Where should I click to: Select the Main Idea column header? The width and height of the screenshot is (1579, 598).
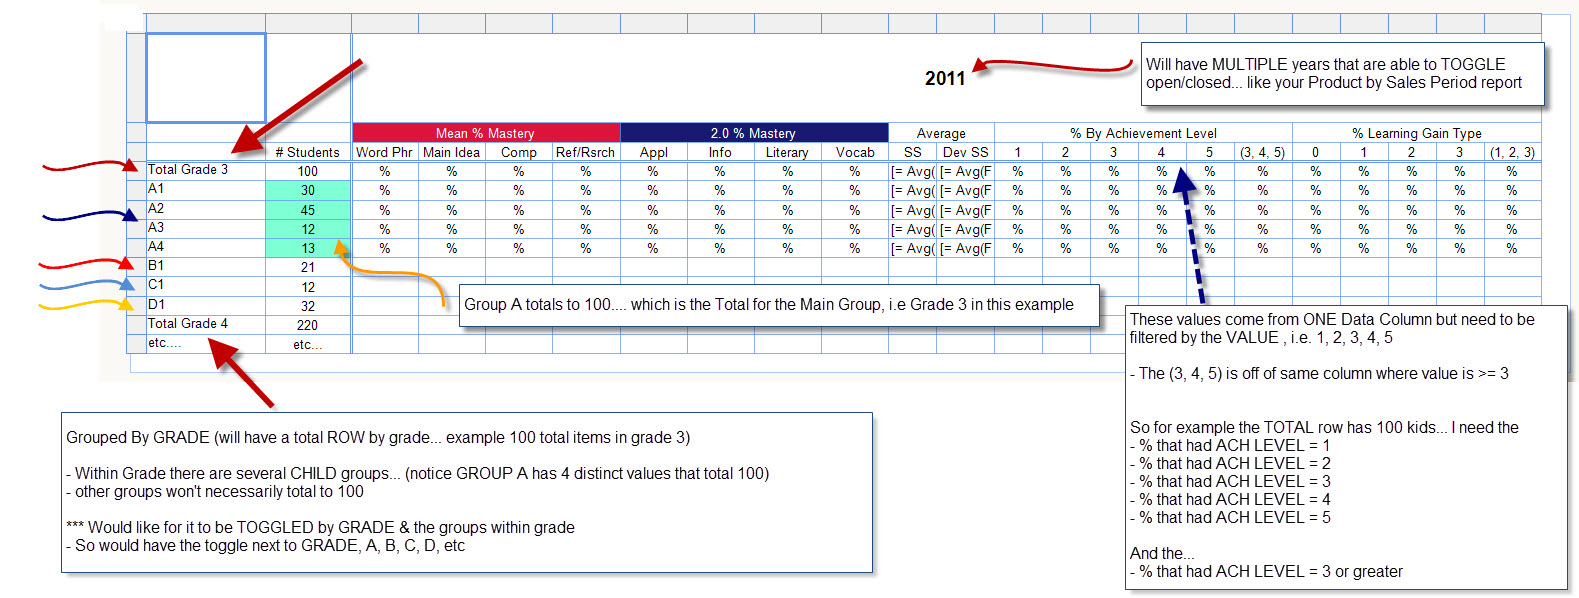pos(451,152)
